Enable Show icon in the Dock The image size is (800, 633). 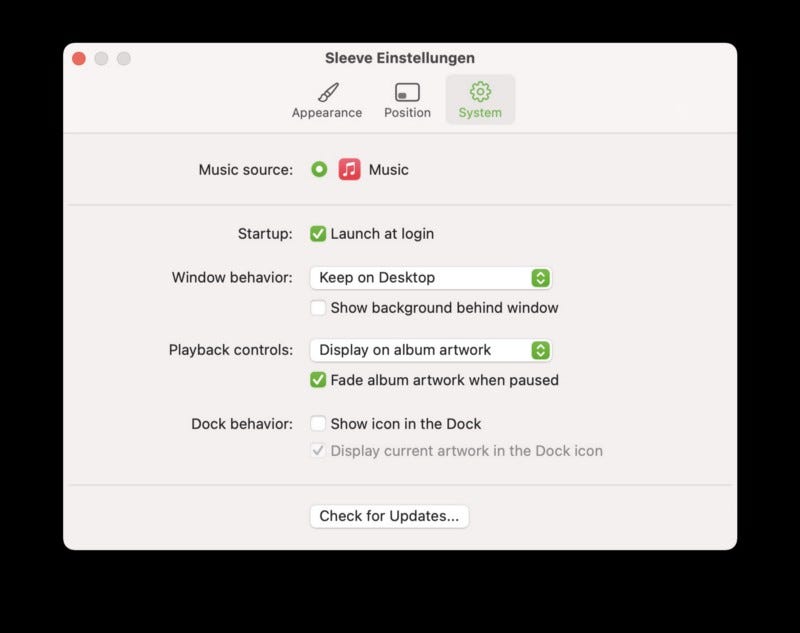tap(318, 423)
